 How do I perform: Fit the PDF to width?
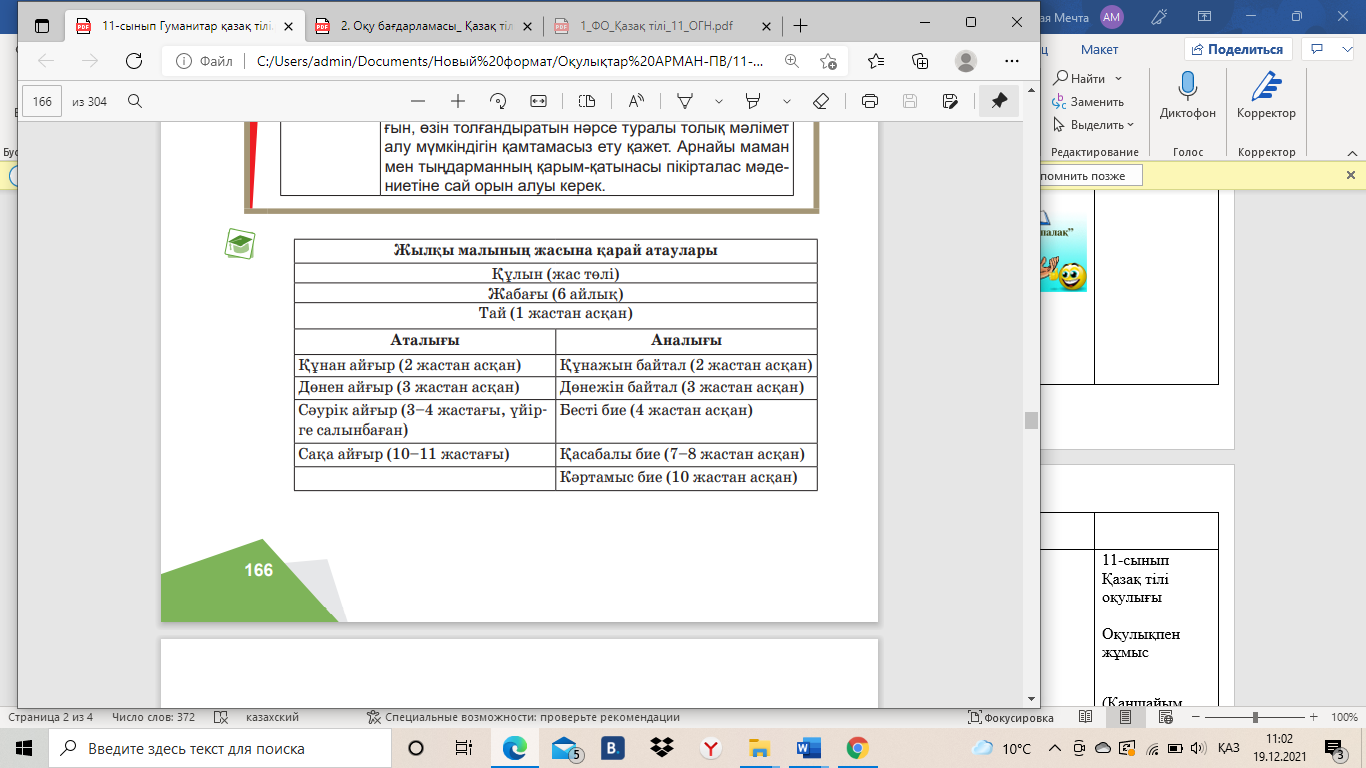coord(538,101)
